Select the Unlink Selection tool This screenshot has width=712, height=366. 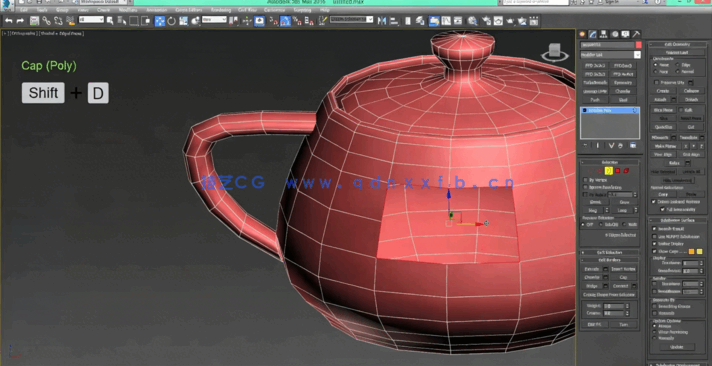pos(58,21)
